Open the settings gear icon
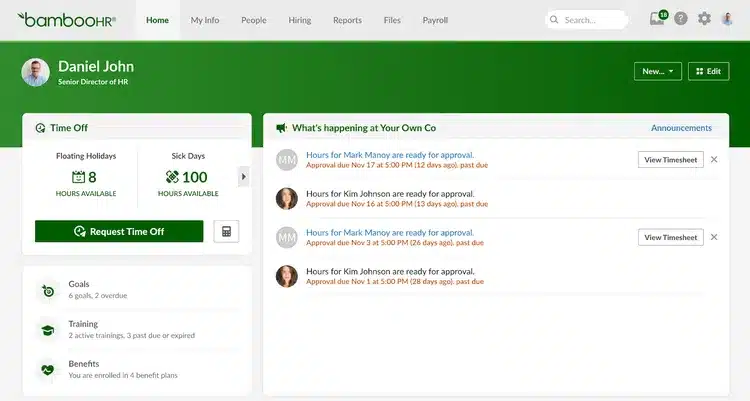This screenshot has height=401, width=750. point(704,19)
